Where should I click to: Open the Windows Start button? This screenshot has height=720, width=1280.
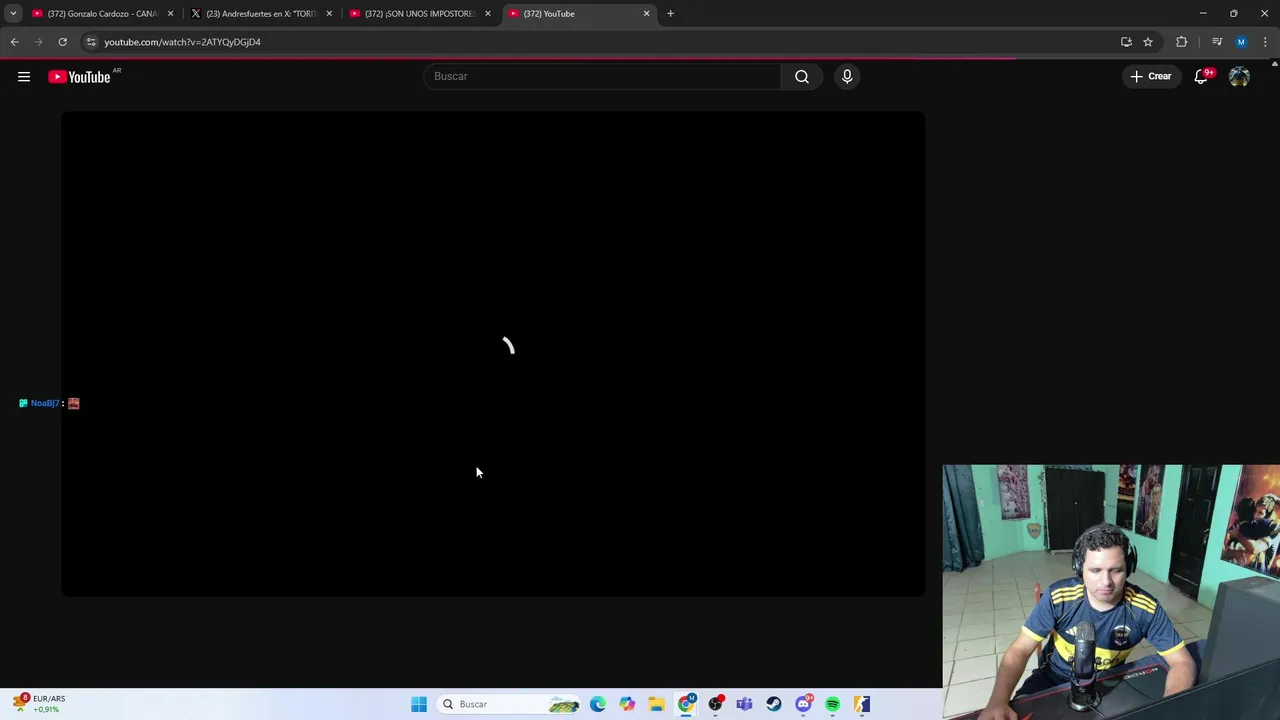[419, 704]
